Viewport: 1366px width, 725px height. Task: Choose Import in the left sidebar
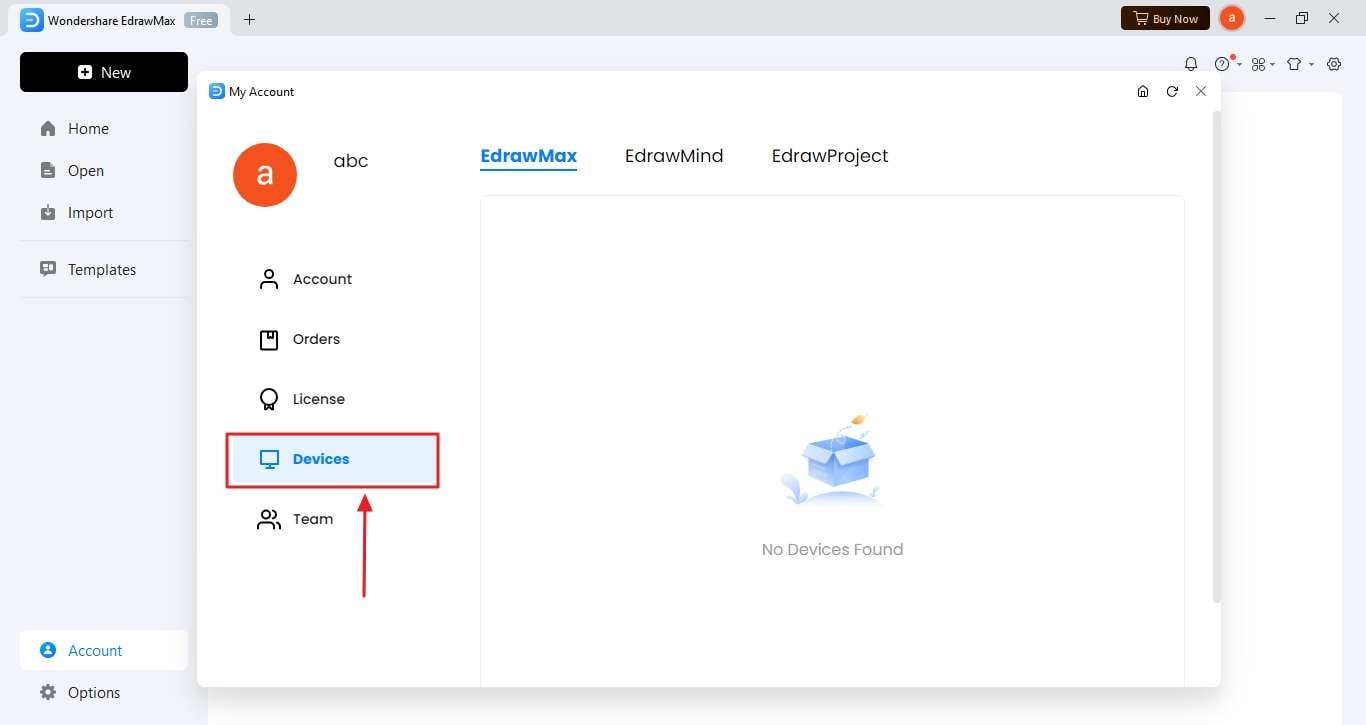click(104, 213)
